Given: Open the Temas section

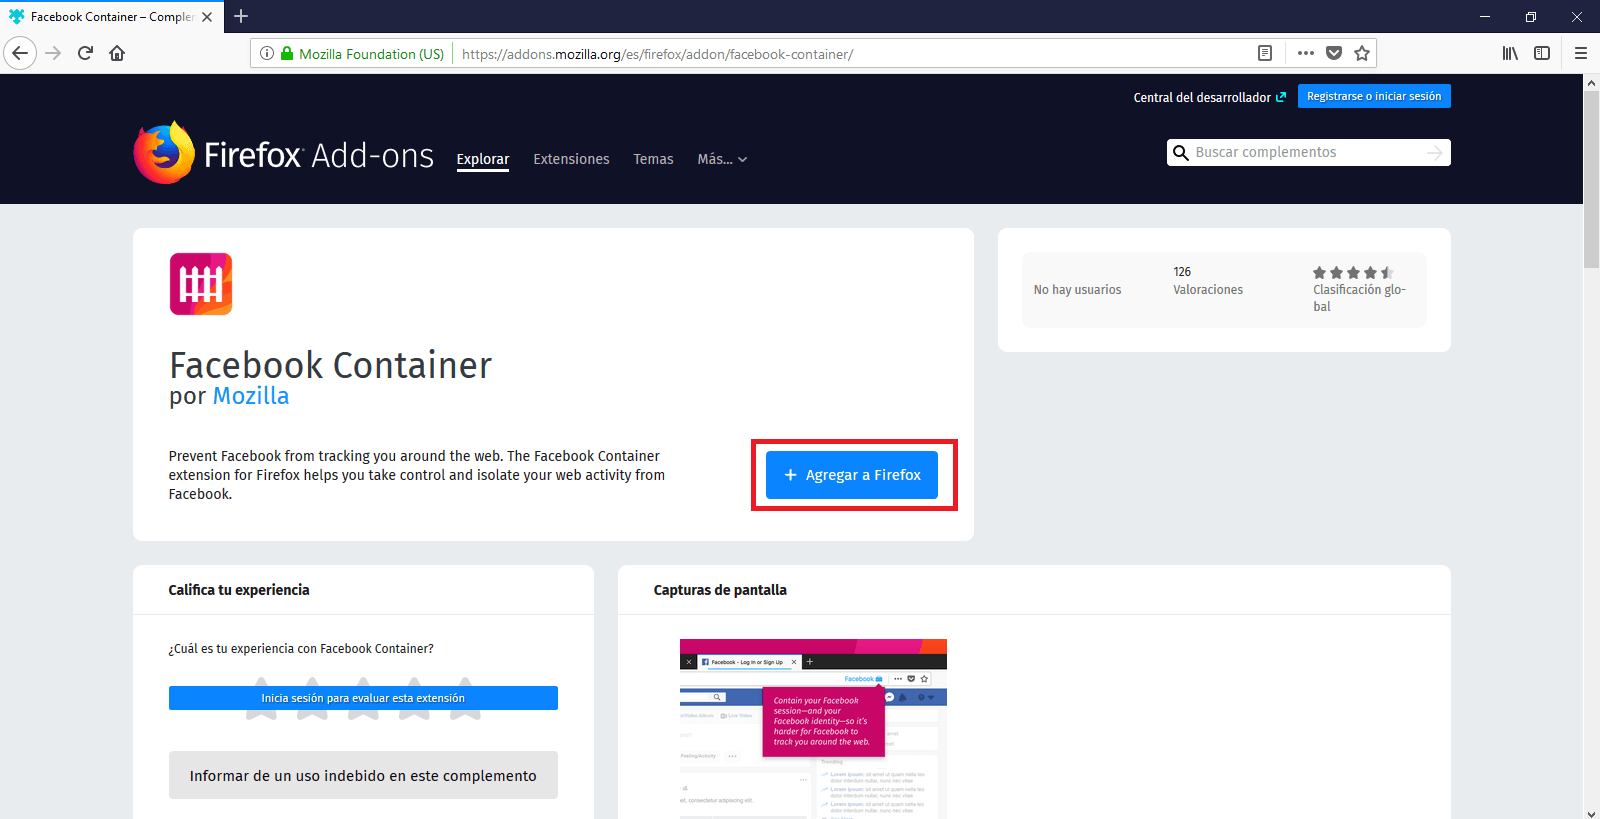Looking at the screenshot, I should pyautogui.click(x=653, y=159).
